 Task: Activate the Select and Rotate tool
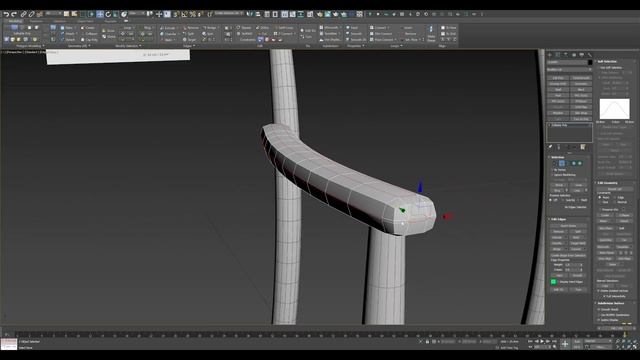pos(108,14)
